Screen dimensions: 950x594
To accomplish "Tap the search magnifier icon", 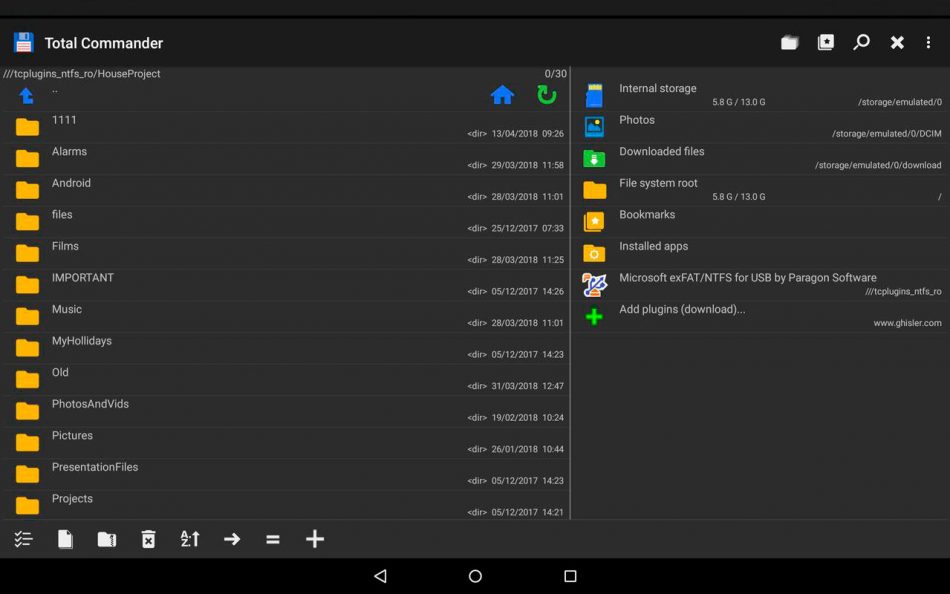I will pos(861,42).
